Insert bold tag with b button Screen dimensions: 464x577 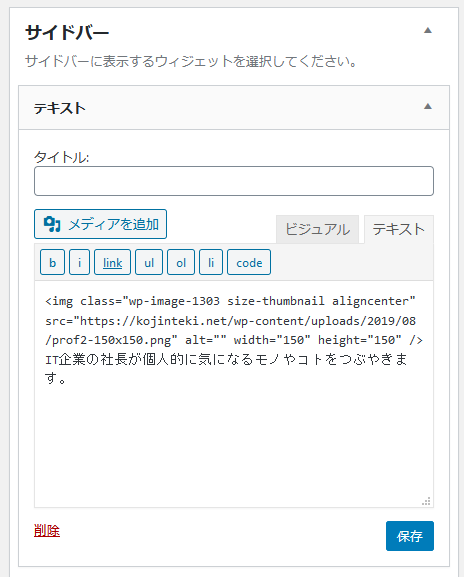pyautogui.click(x=52, y=262)
